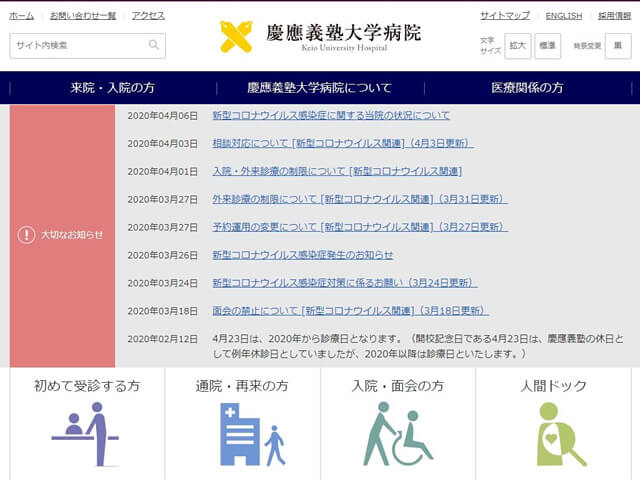Select the 通院・再来の方 heading

pos(242,386)
